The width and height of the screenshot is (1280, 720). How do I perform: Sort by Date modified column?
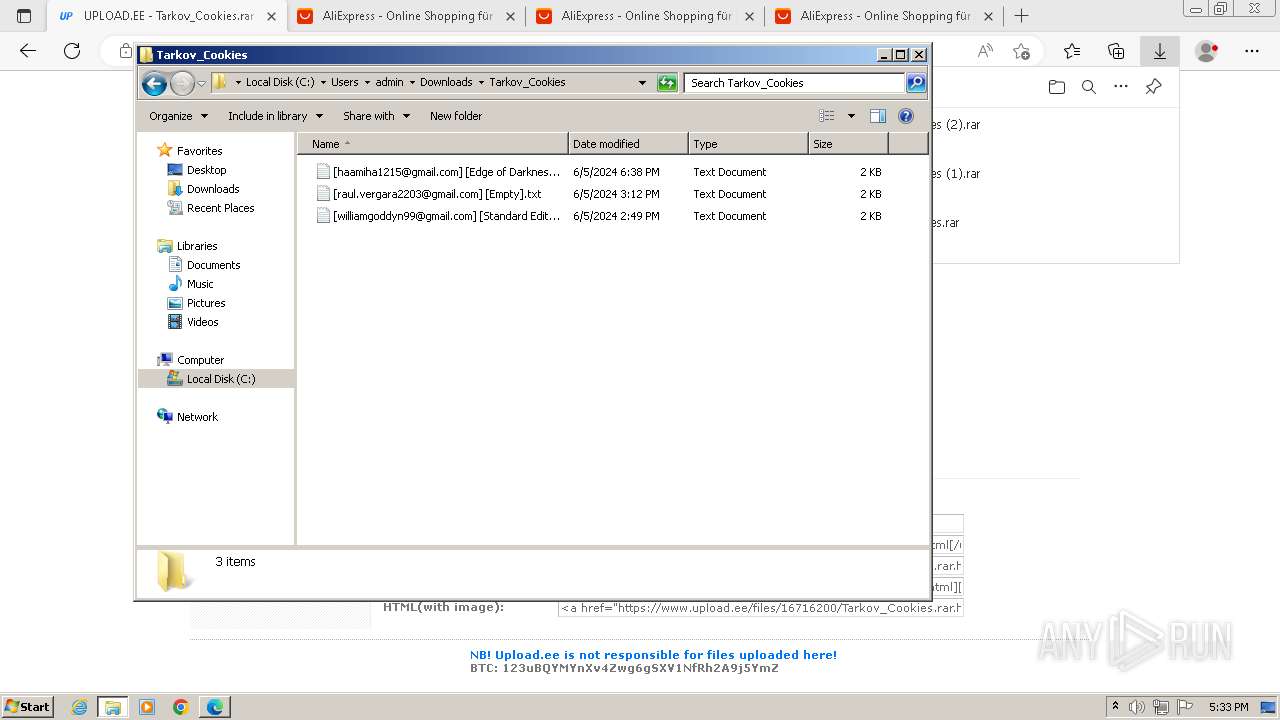[x=628, y=144]
